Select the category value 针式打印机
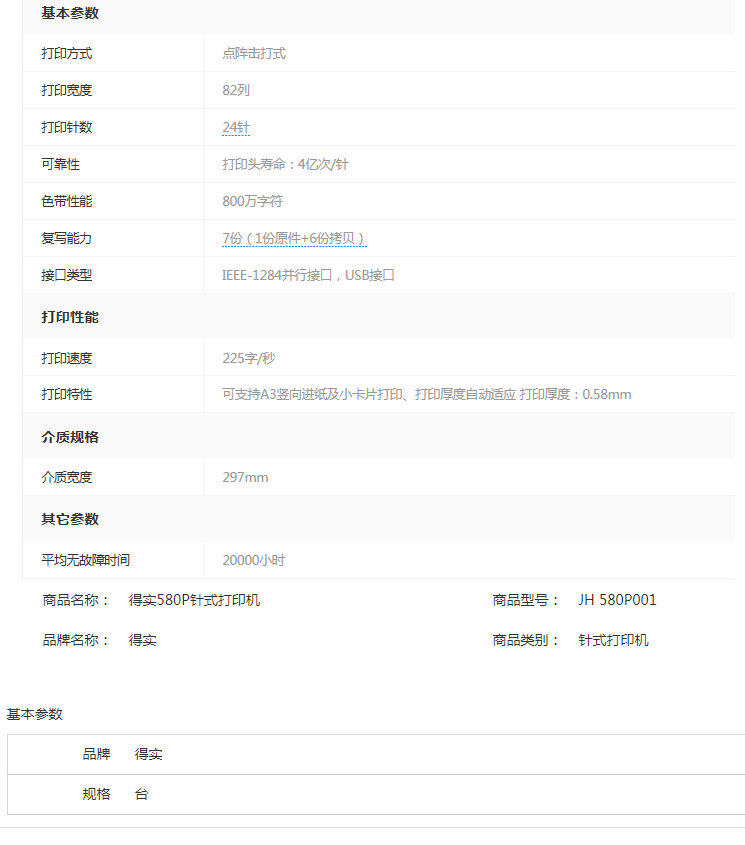This screenshot has height=845, width=745. point(613,640)
